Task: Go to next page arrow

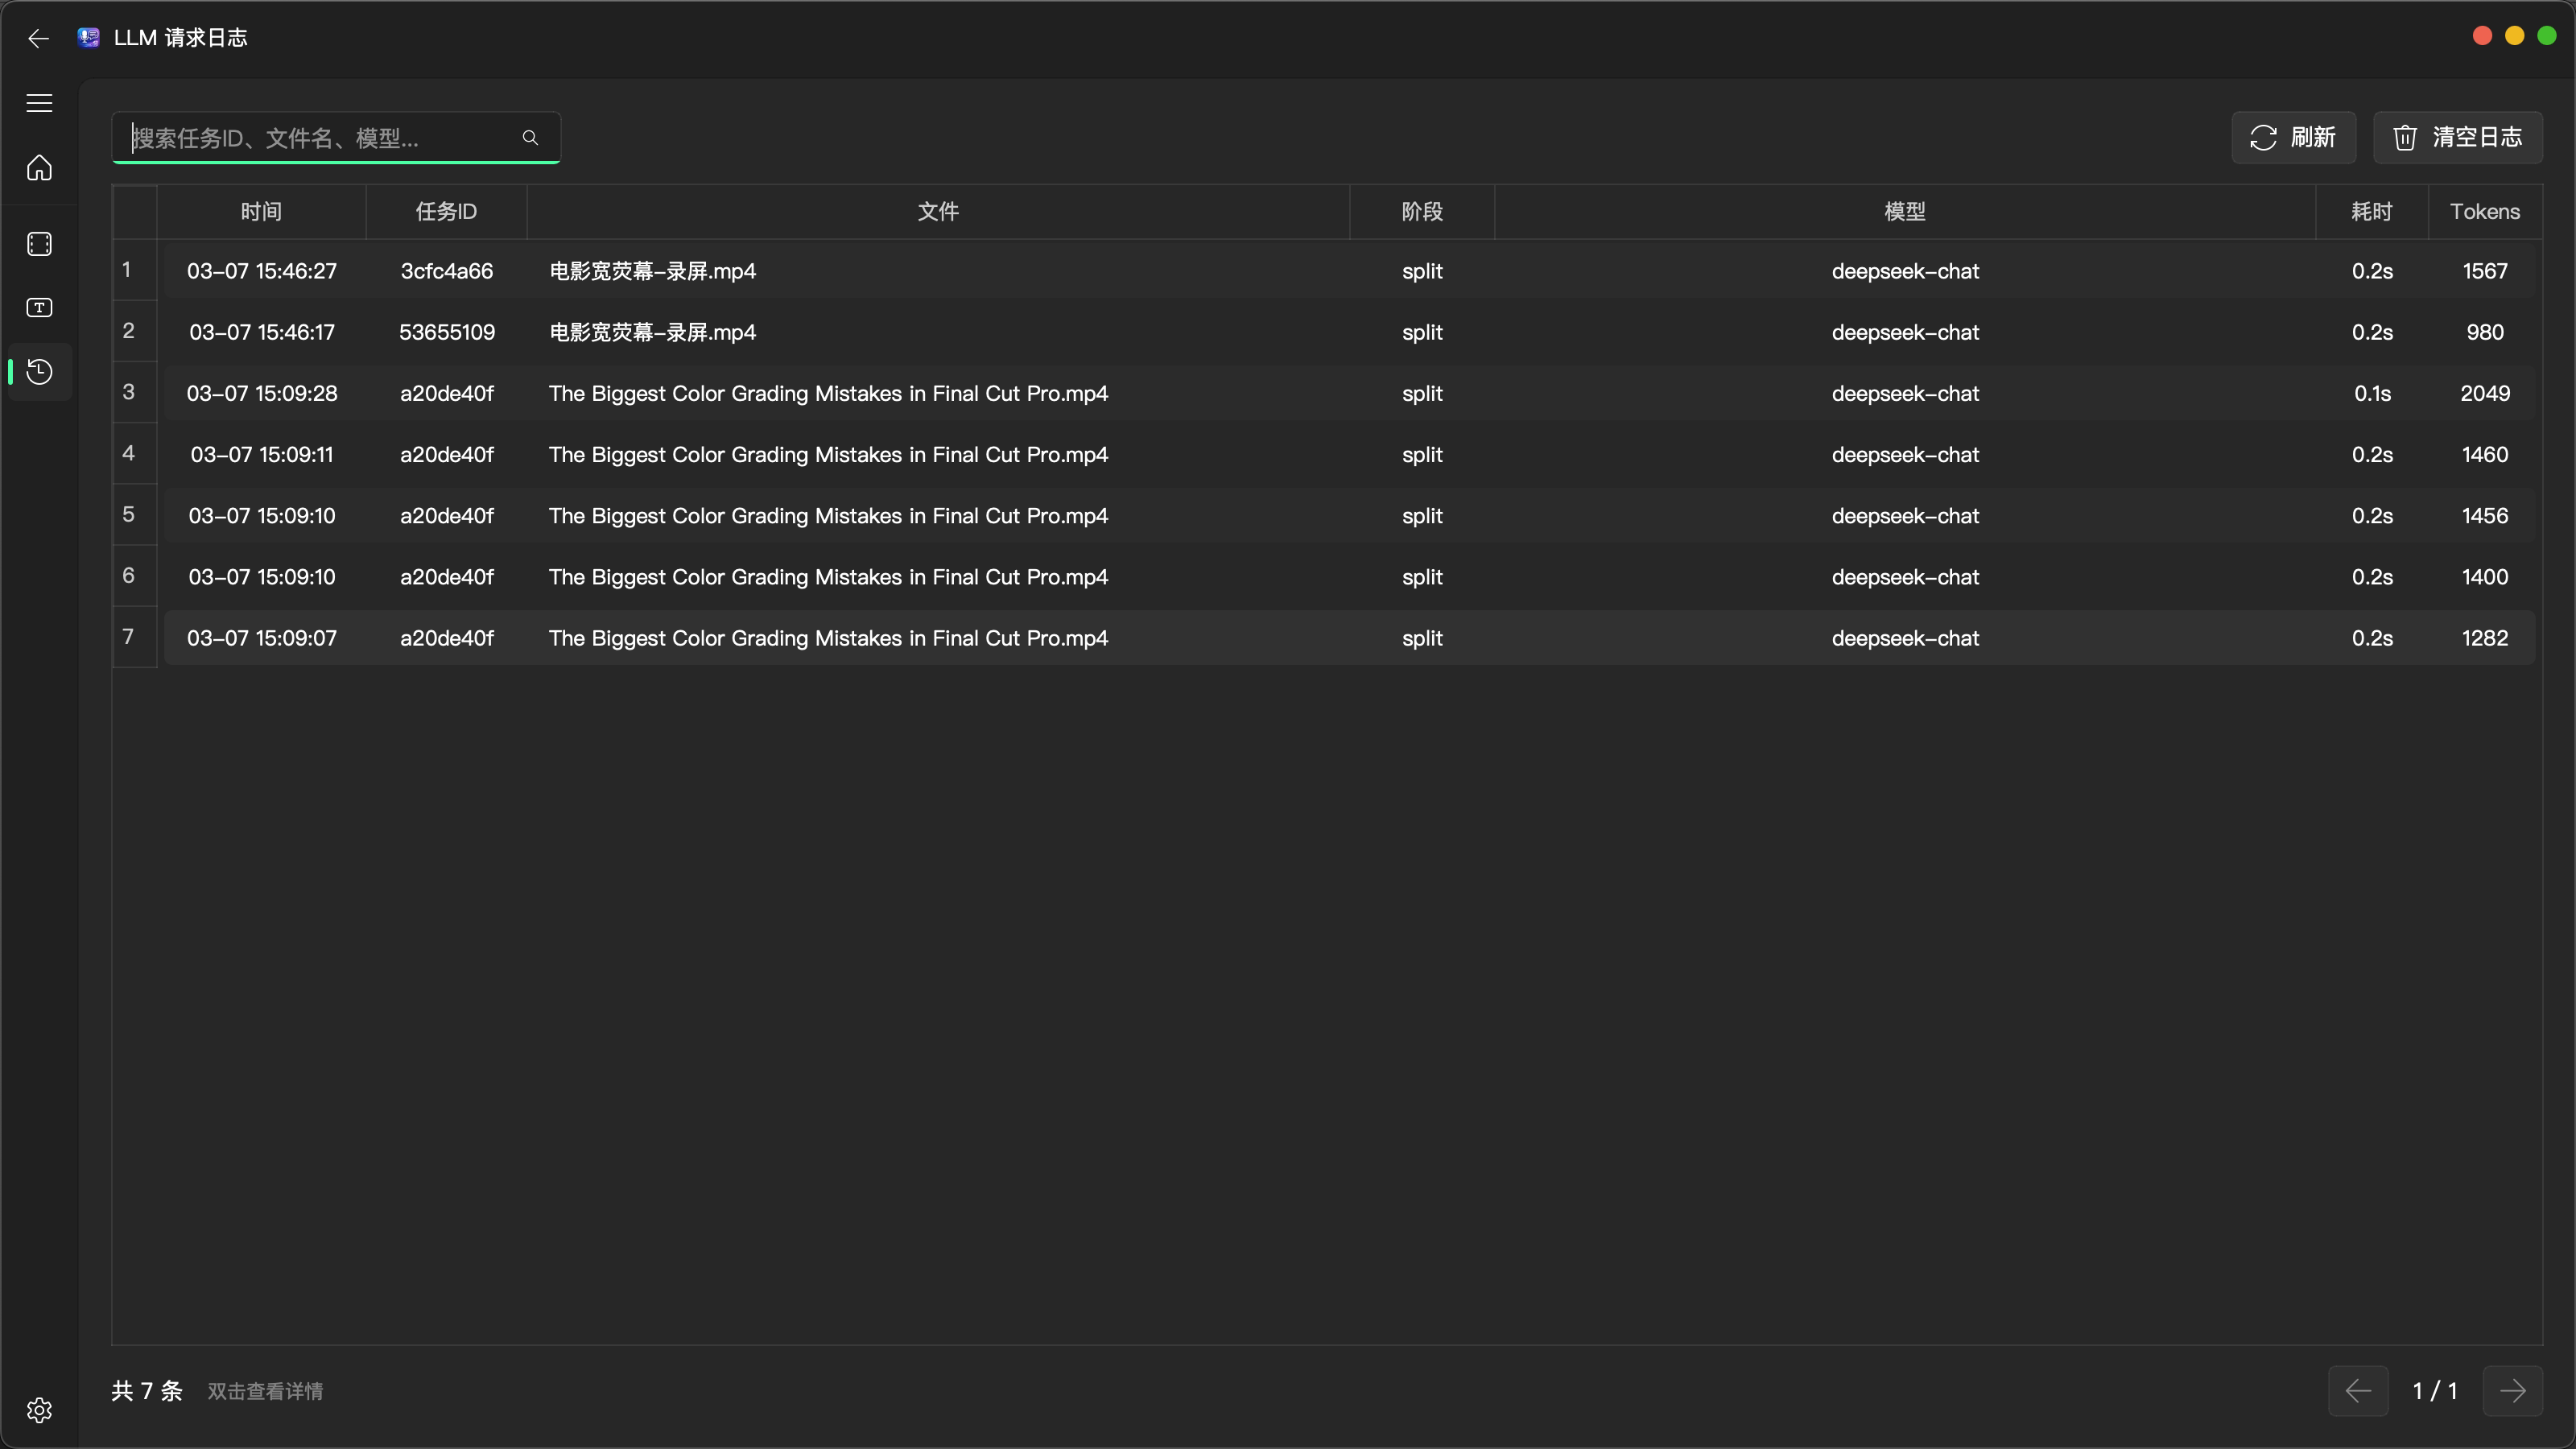Action: [2512, 1391]
